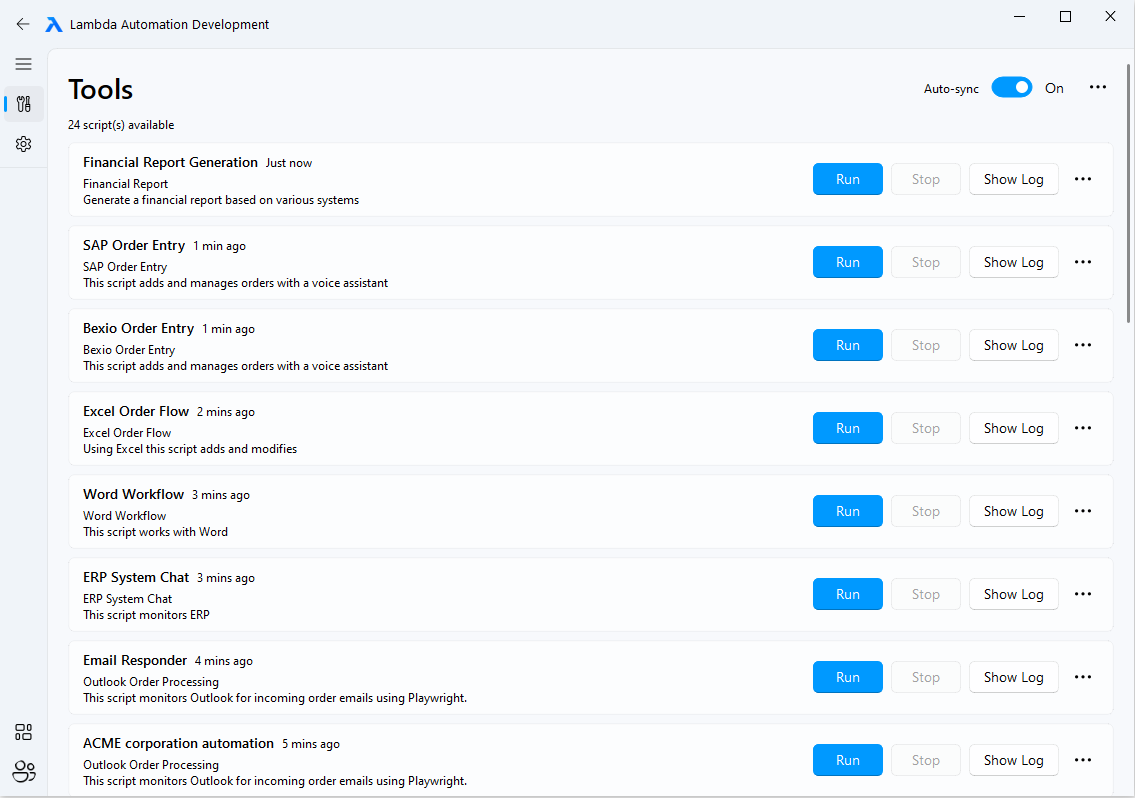The width and height of the screenshot is (1135, 798).
Task: Open Settings via the gear icon
Action: (23, 143)
